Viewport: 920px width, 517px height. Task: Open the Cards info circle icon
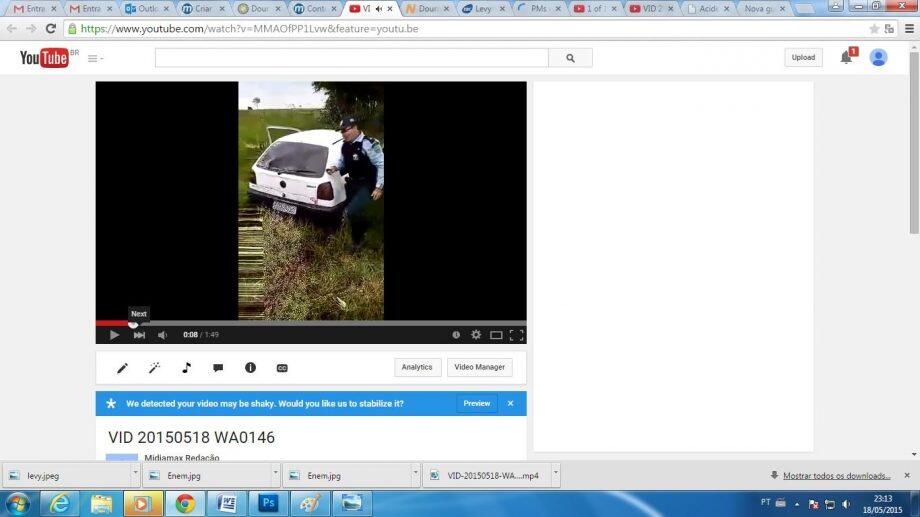point(250,368)
